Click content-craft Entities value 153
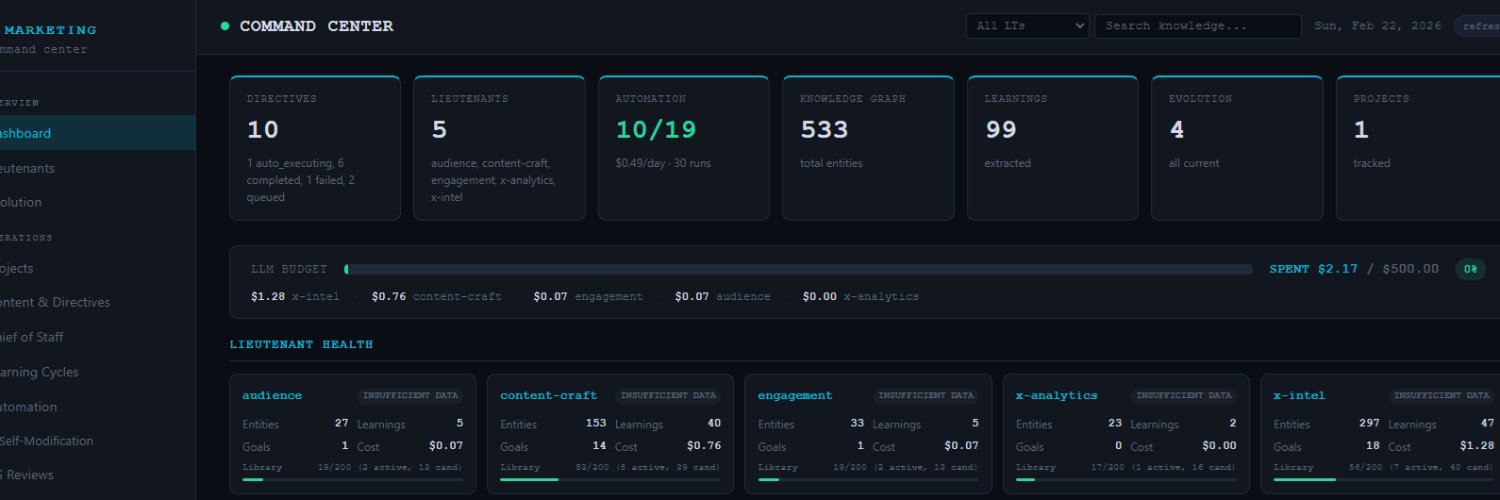 [x=596, y=423]
